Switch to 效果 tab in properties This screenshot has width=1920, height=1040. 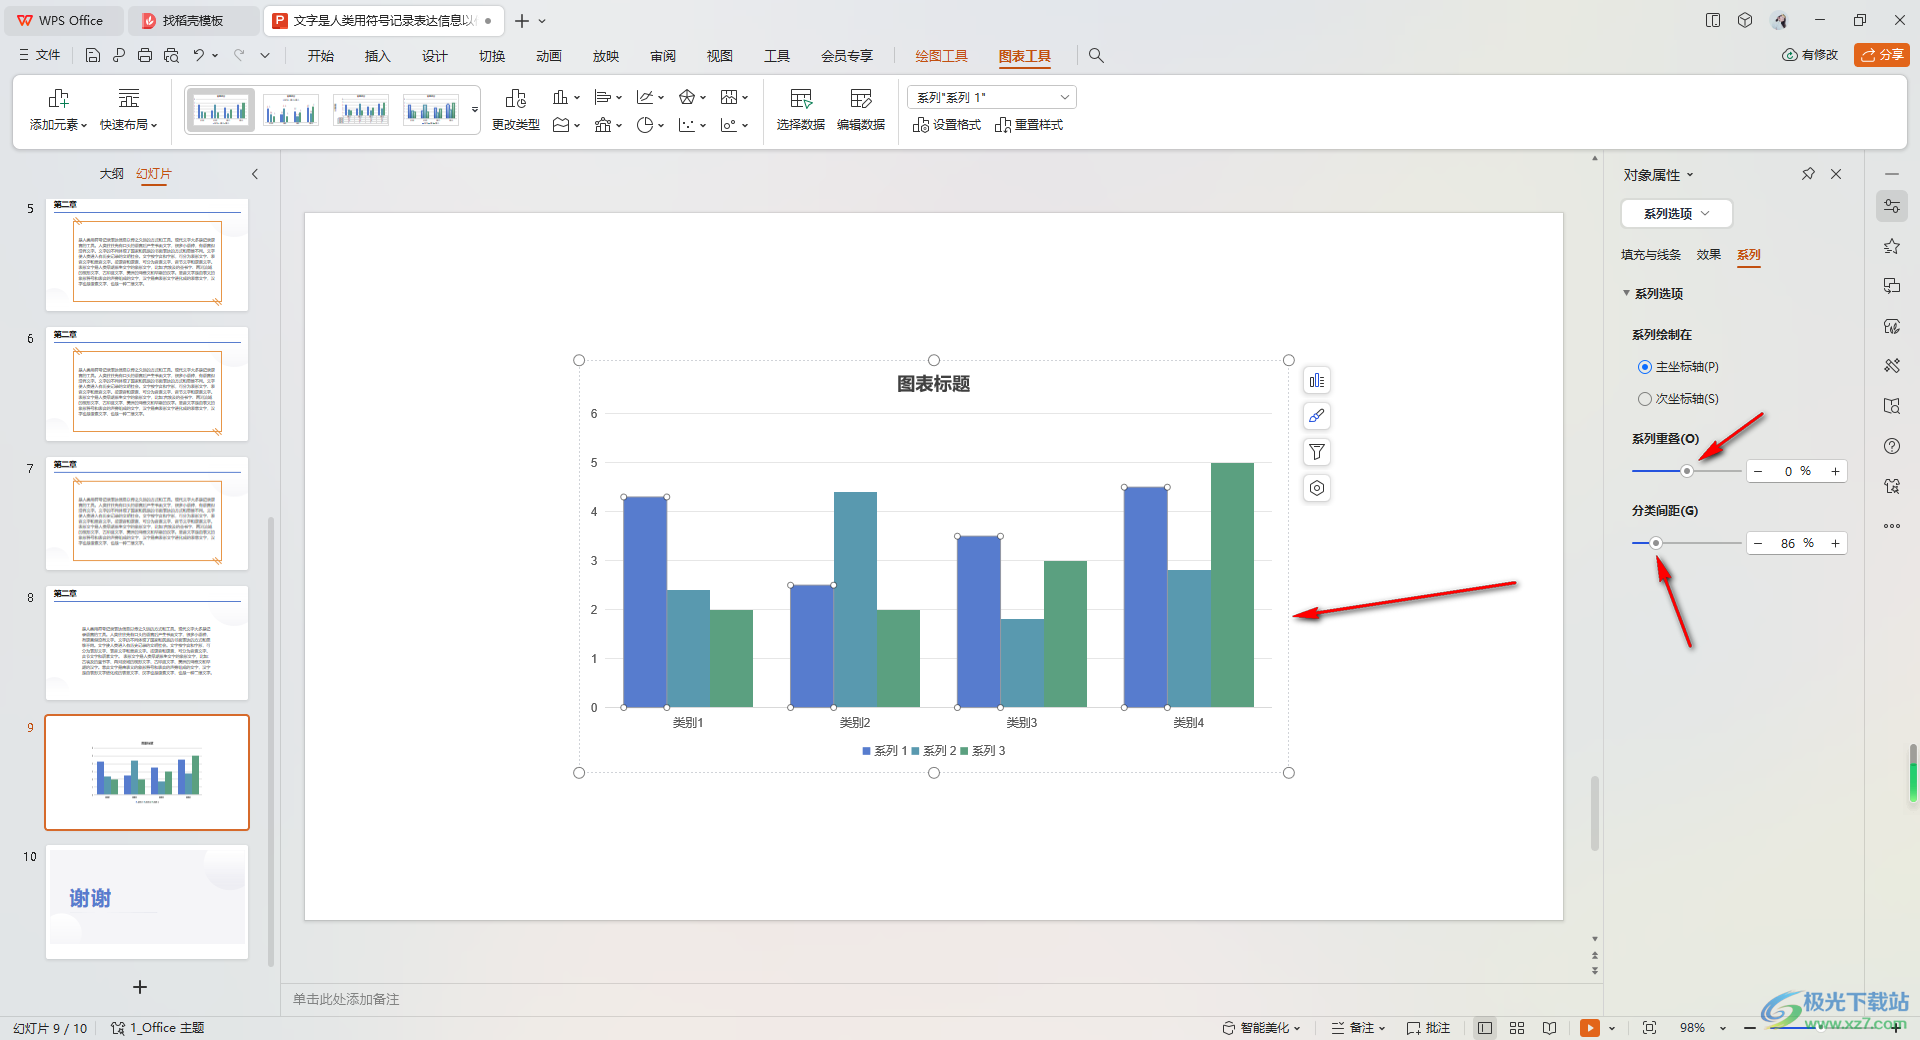click(x=1709, y=255)
